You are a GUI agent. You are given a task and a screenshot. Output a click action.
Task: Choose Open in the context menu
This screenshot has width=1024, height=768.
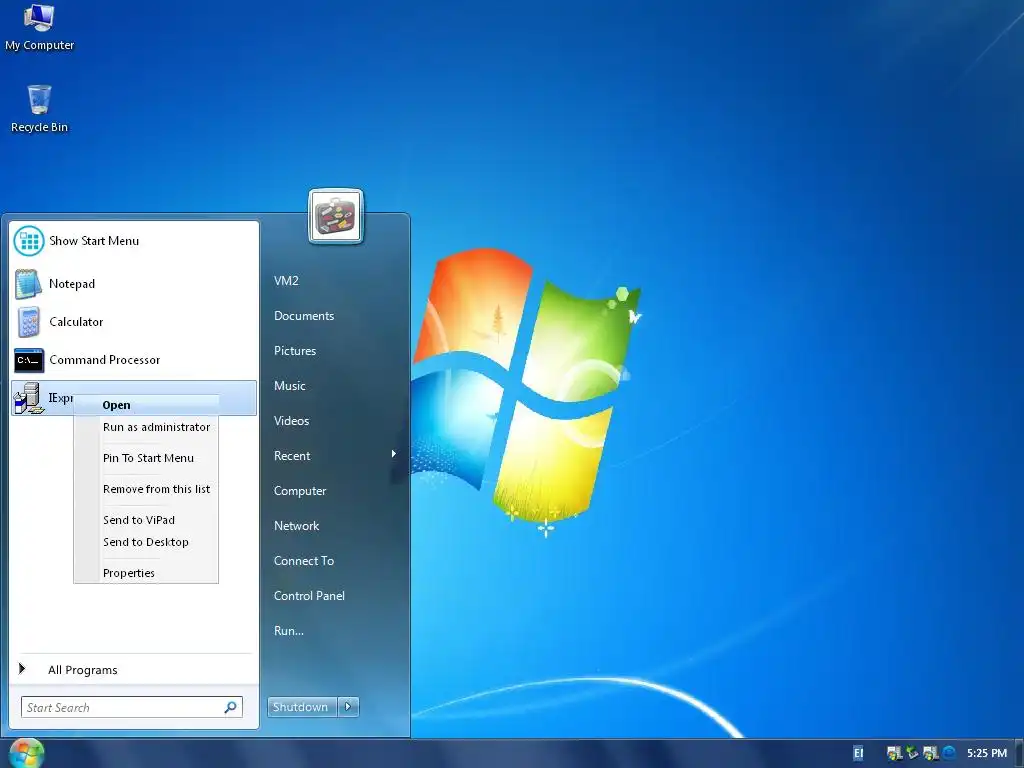(x=146, y=405)
